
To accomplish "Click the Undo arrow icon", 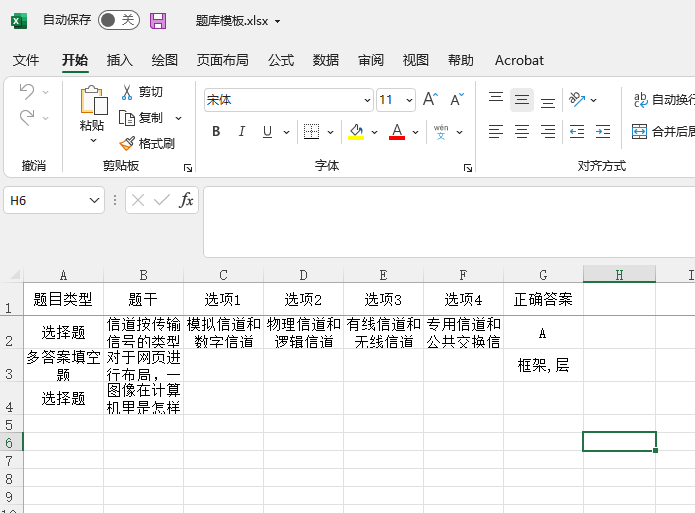I will coord(27,92).
